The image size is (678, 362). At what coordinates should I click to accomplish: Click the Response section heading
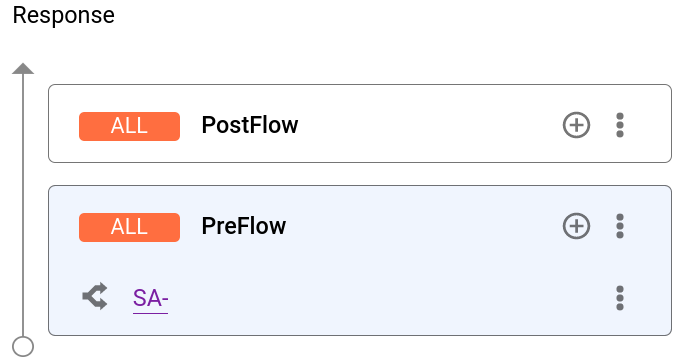point(64,16)
